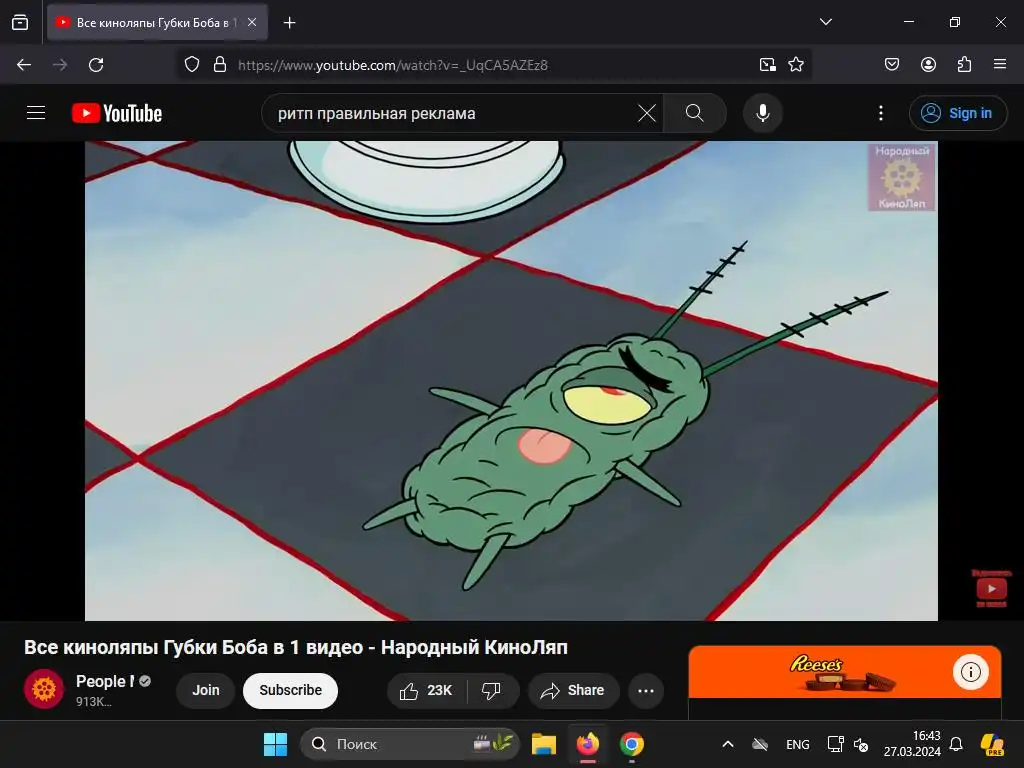Open File Explorer from taskbar
1024x768 pixels.
point(543,744)
